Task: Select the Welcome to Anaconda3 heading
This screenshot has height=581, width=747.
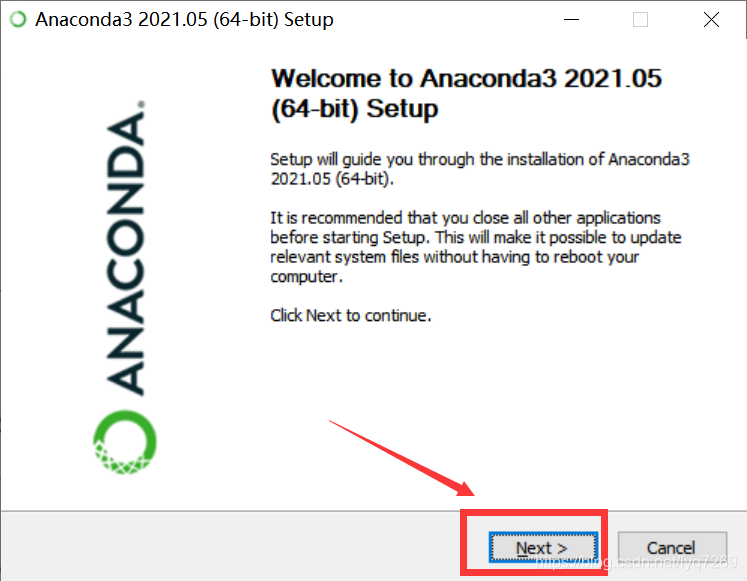Action: point(466,93)
